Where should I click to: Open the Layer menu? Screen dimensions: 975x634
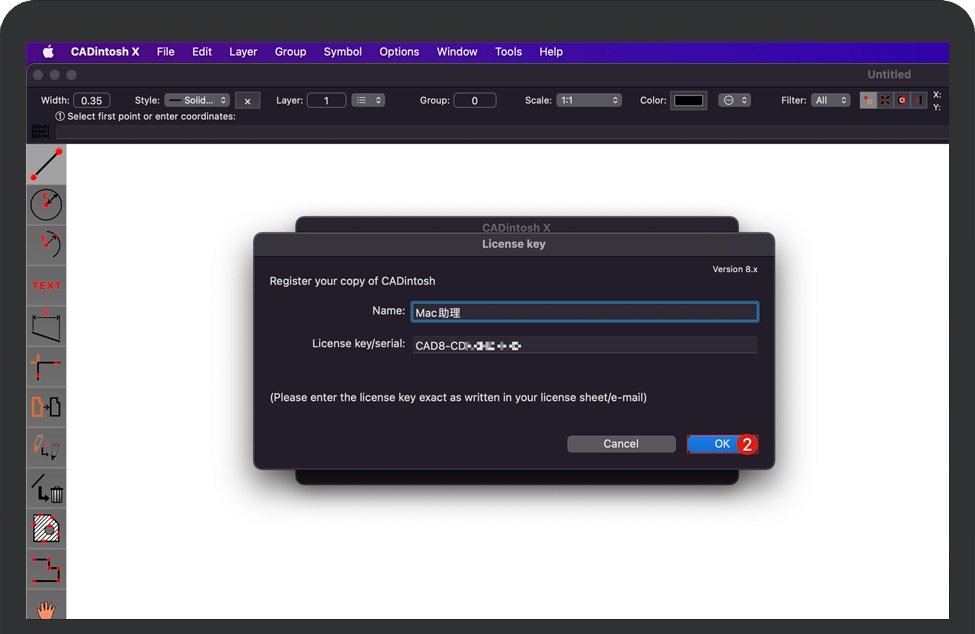pos(243,52)
